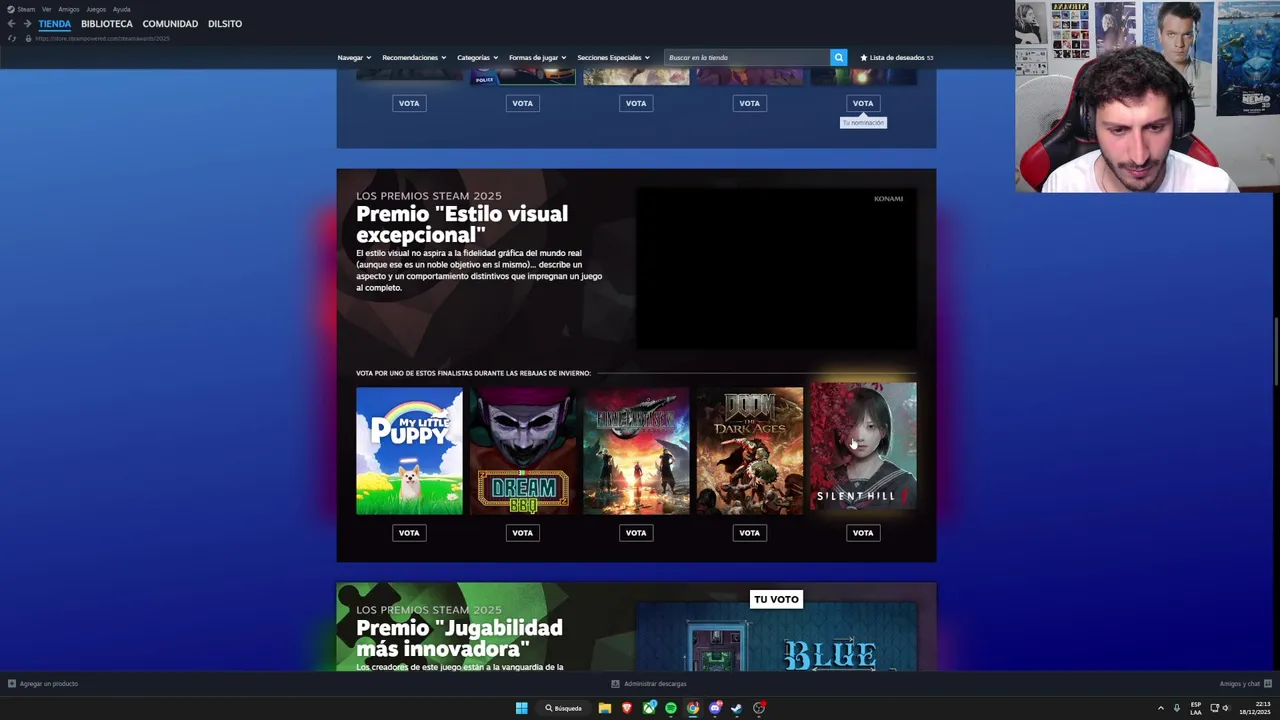Open the Silent Hill f cover thumbnail

coord(863,446)
